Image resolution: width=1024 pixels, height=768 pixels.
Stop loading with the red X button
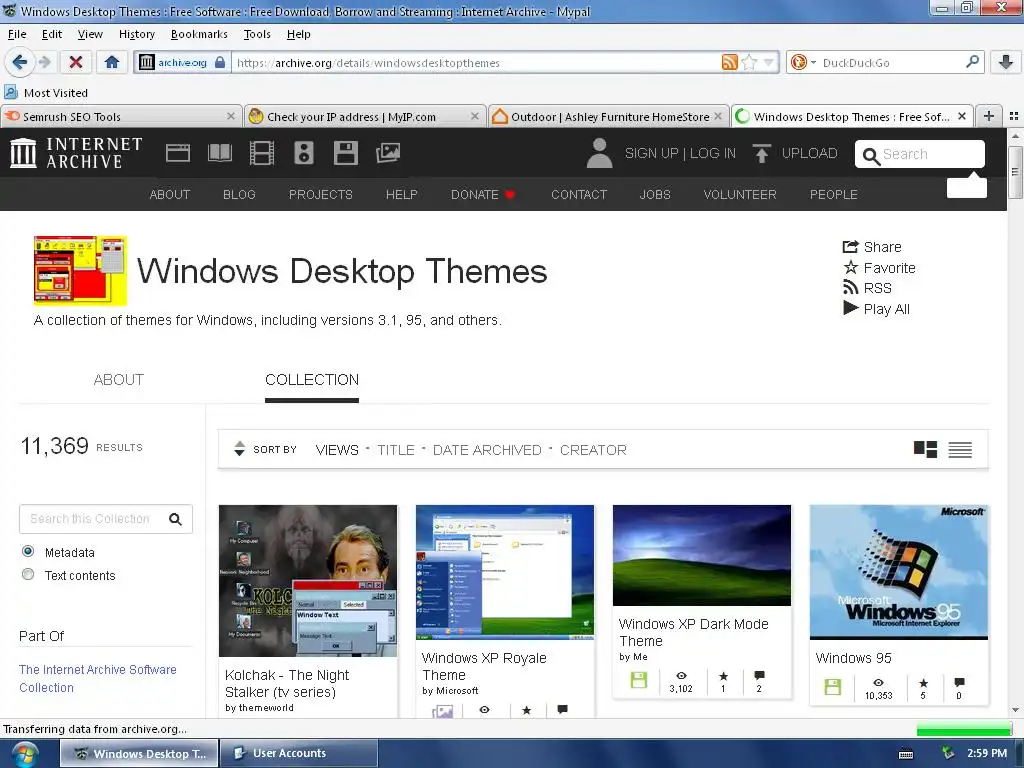click(76, 62)
